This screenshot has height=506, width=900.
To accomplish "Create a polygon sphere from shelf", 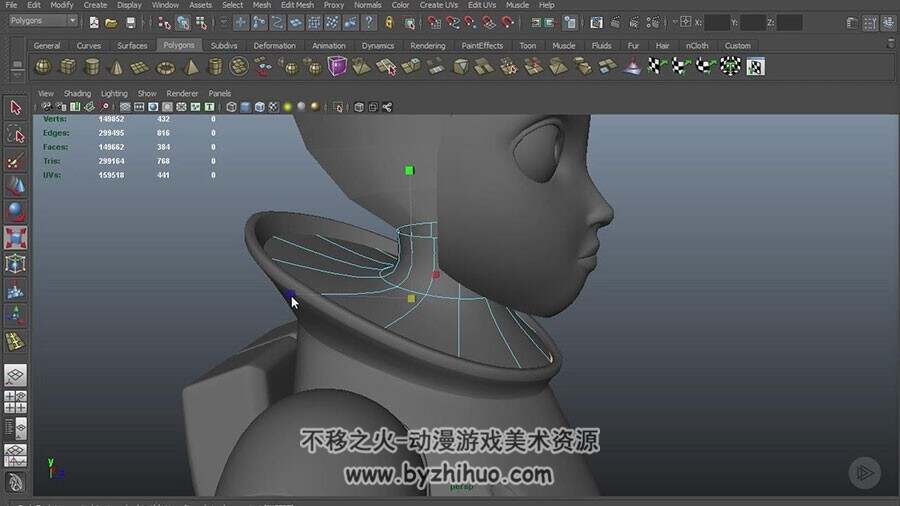I will point(43,67).
